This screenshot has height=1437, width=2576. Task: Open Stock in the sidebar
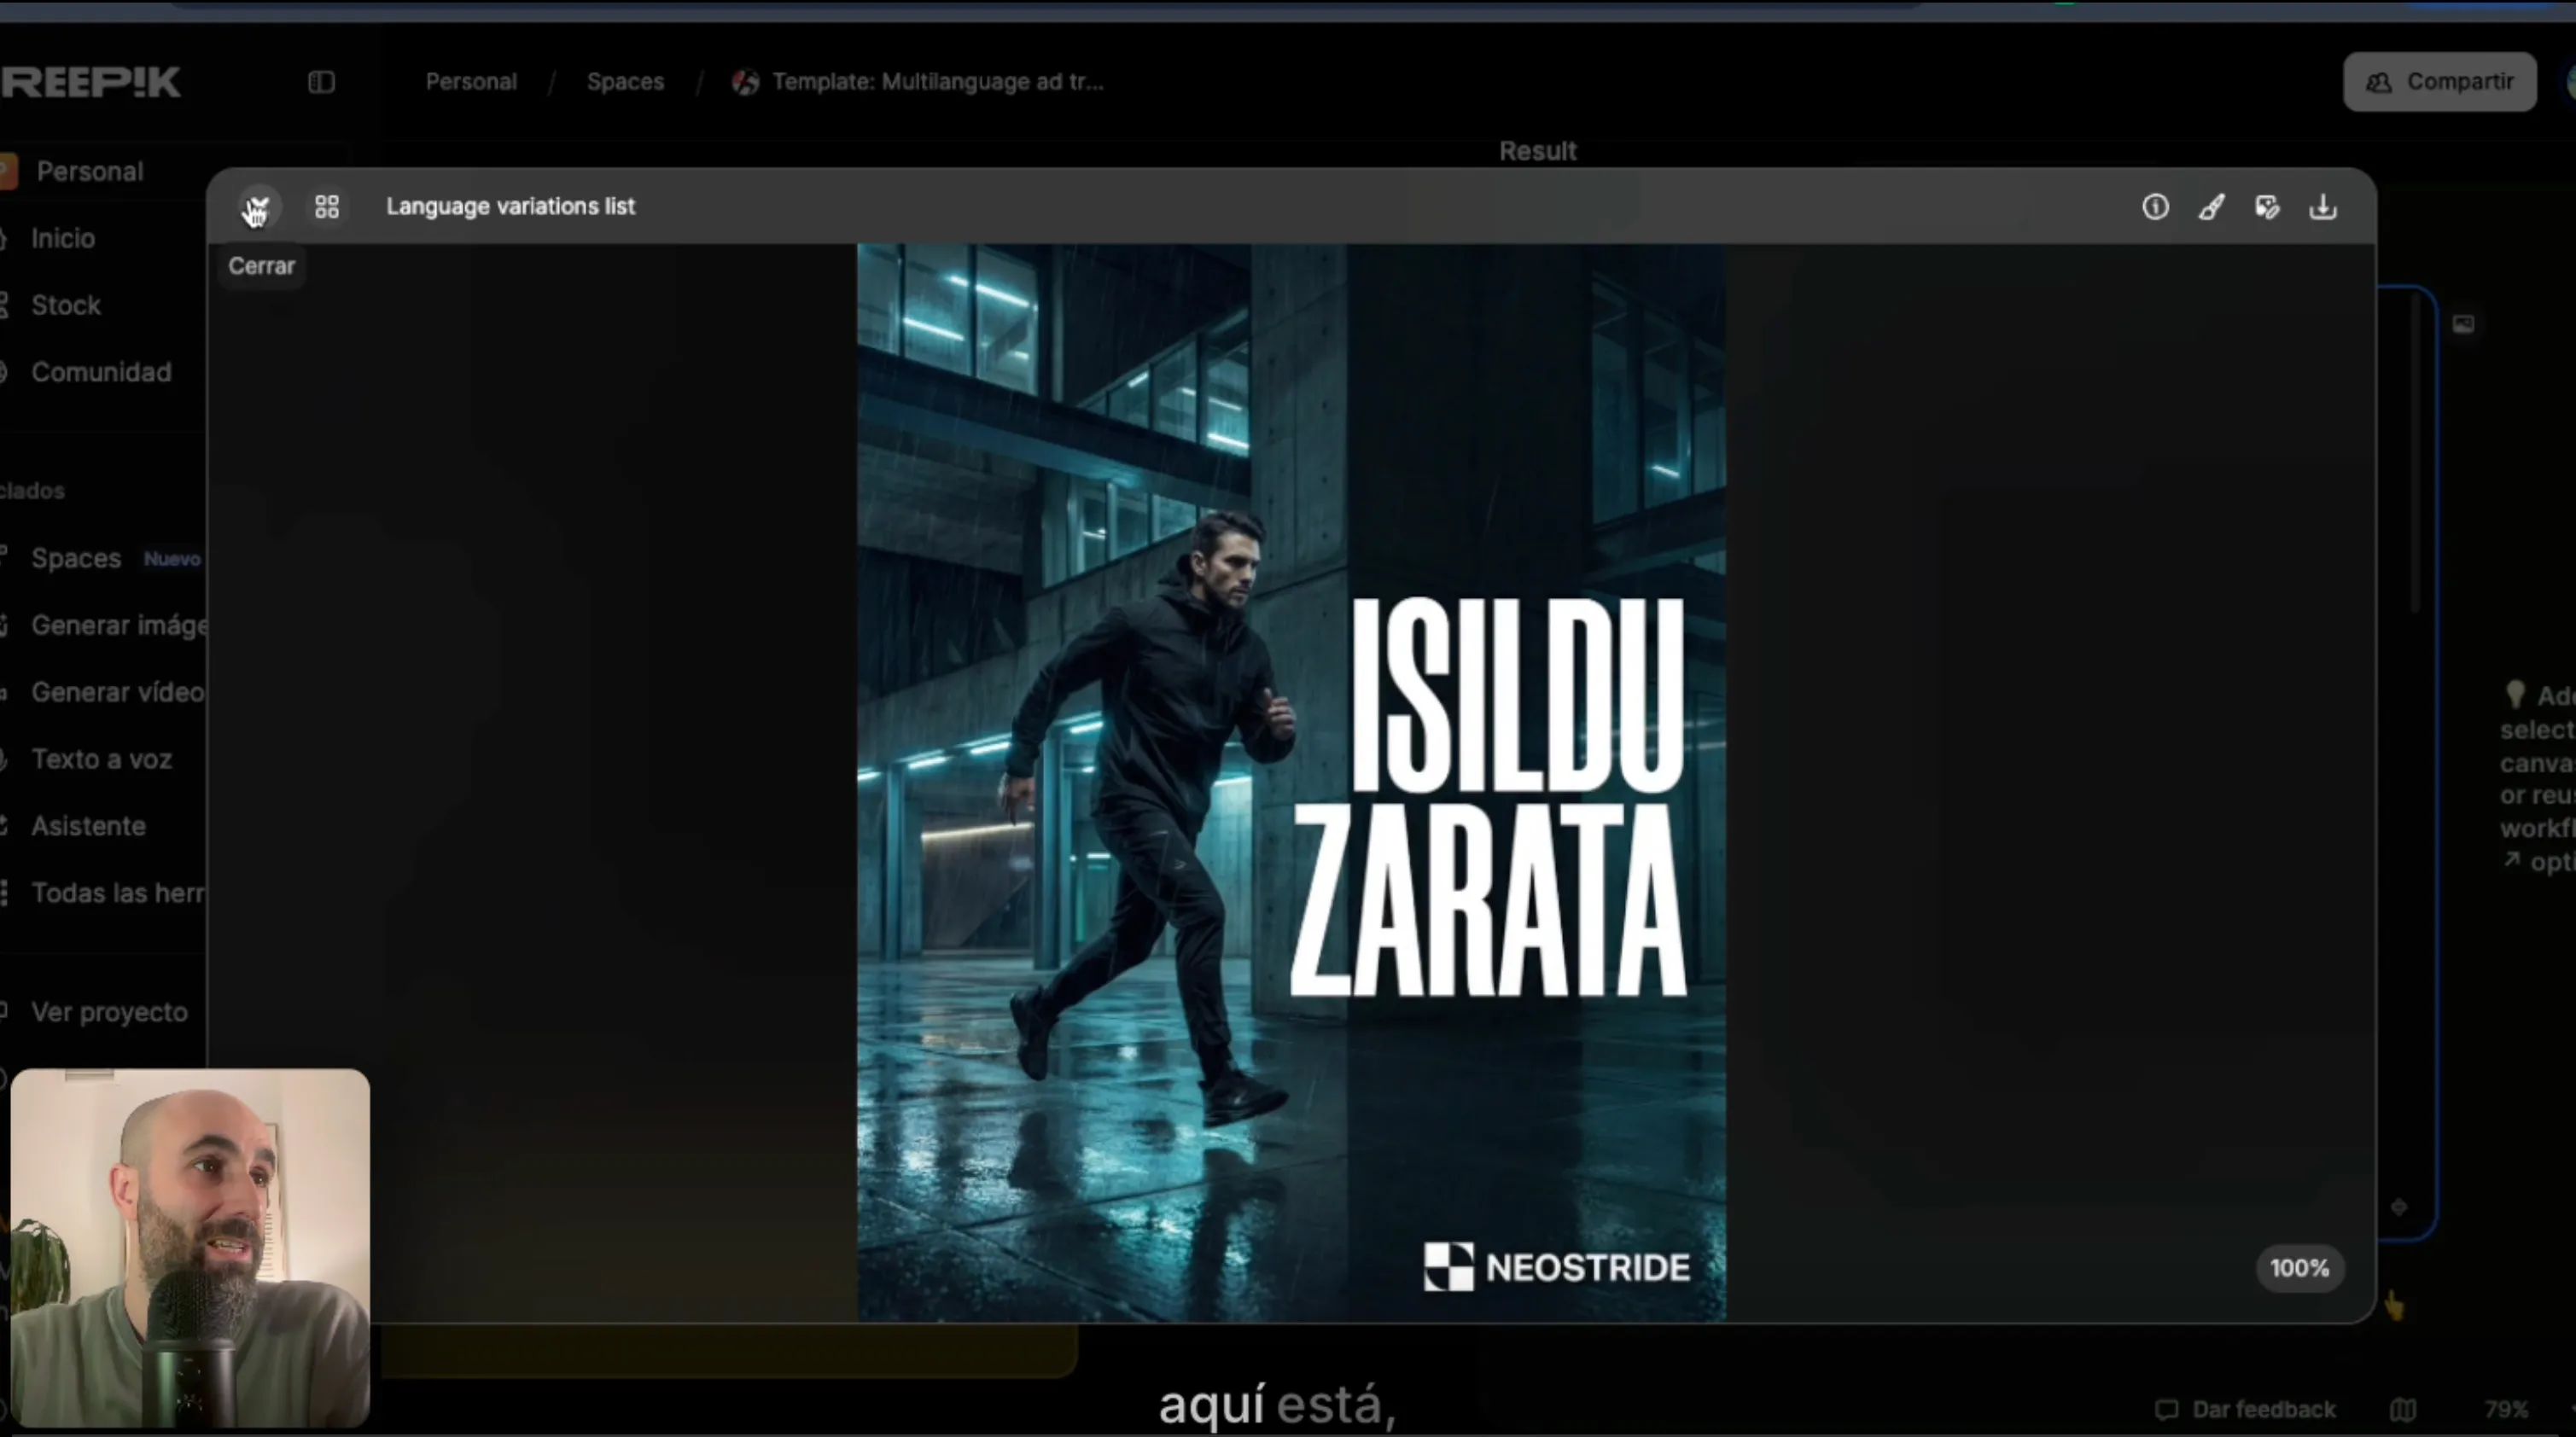pos(66,305)
